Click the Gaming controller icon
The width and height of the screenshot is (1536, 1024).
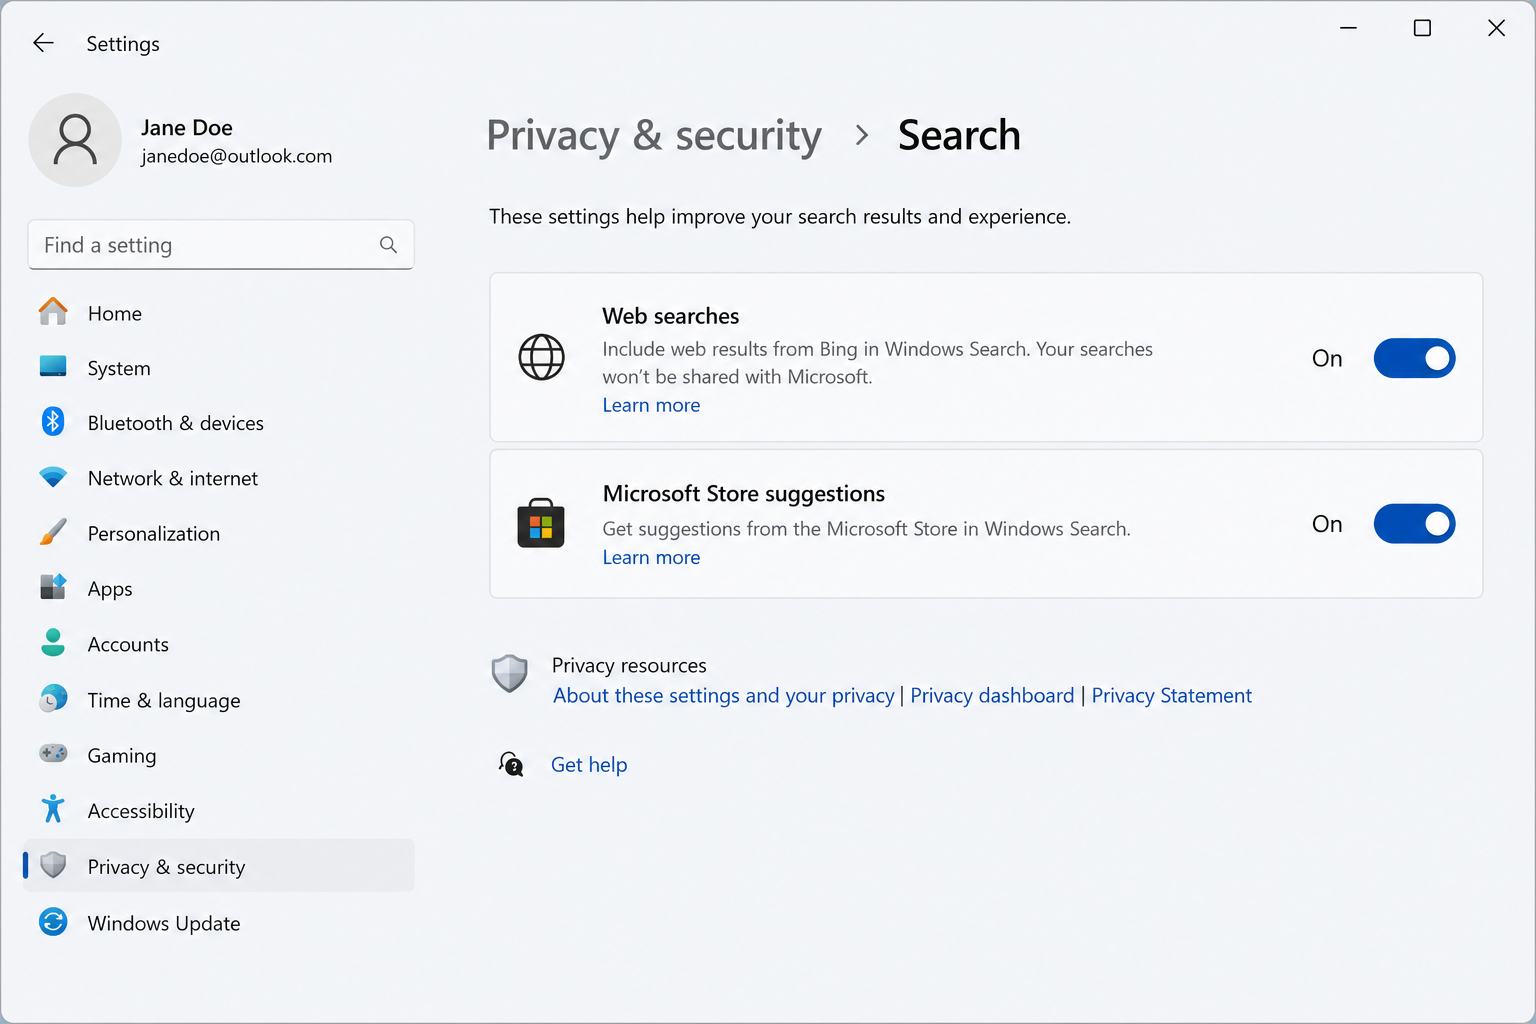point(53,754)
